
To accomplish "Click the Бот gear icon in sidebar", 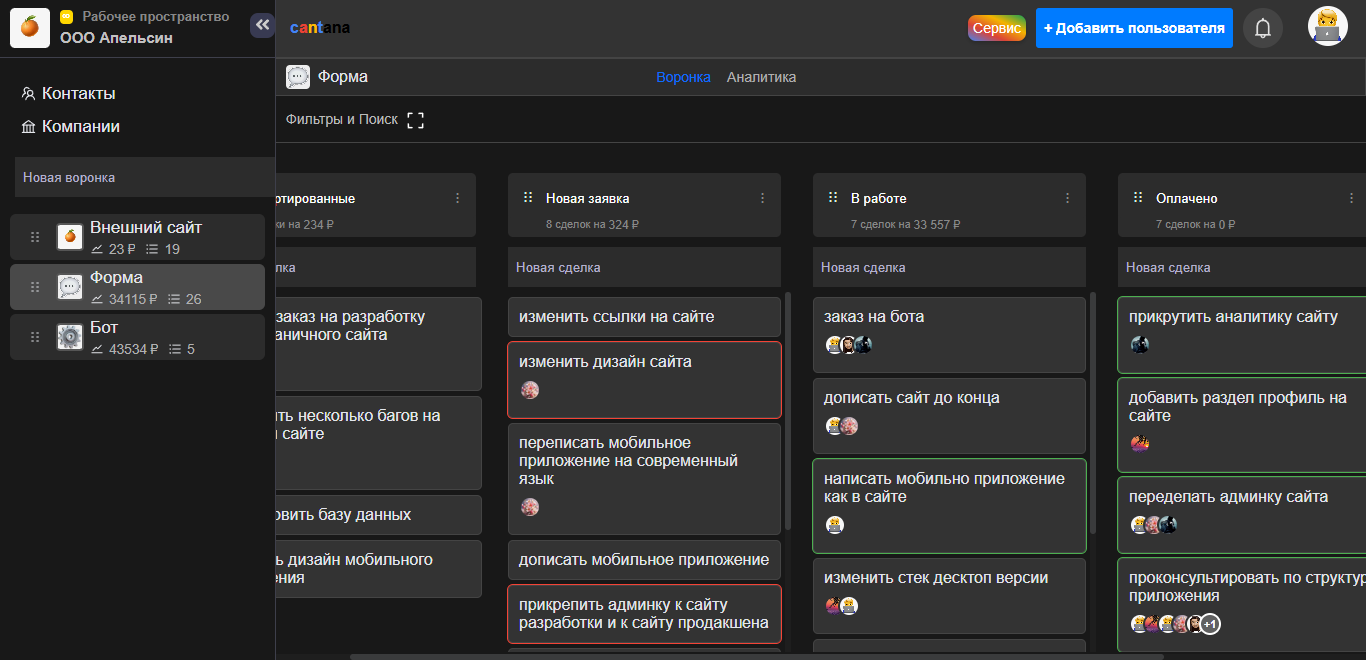I will (70, 337).
